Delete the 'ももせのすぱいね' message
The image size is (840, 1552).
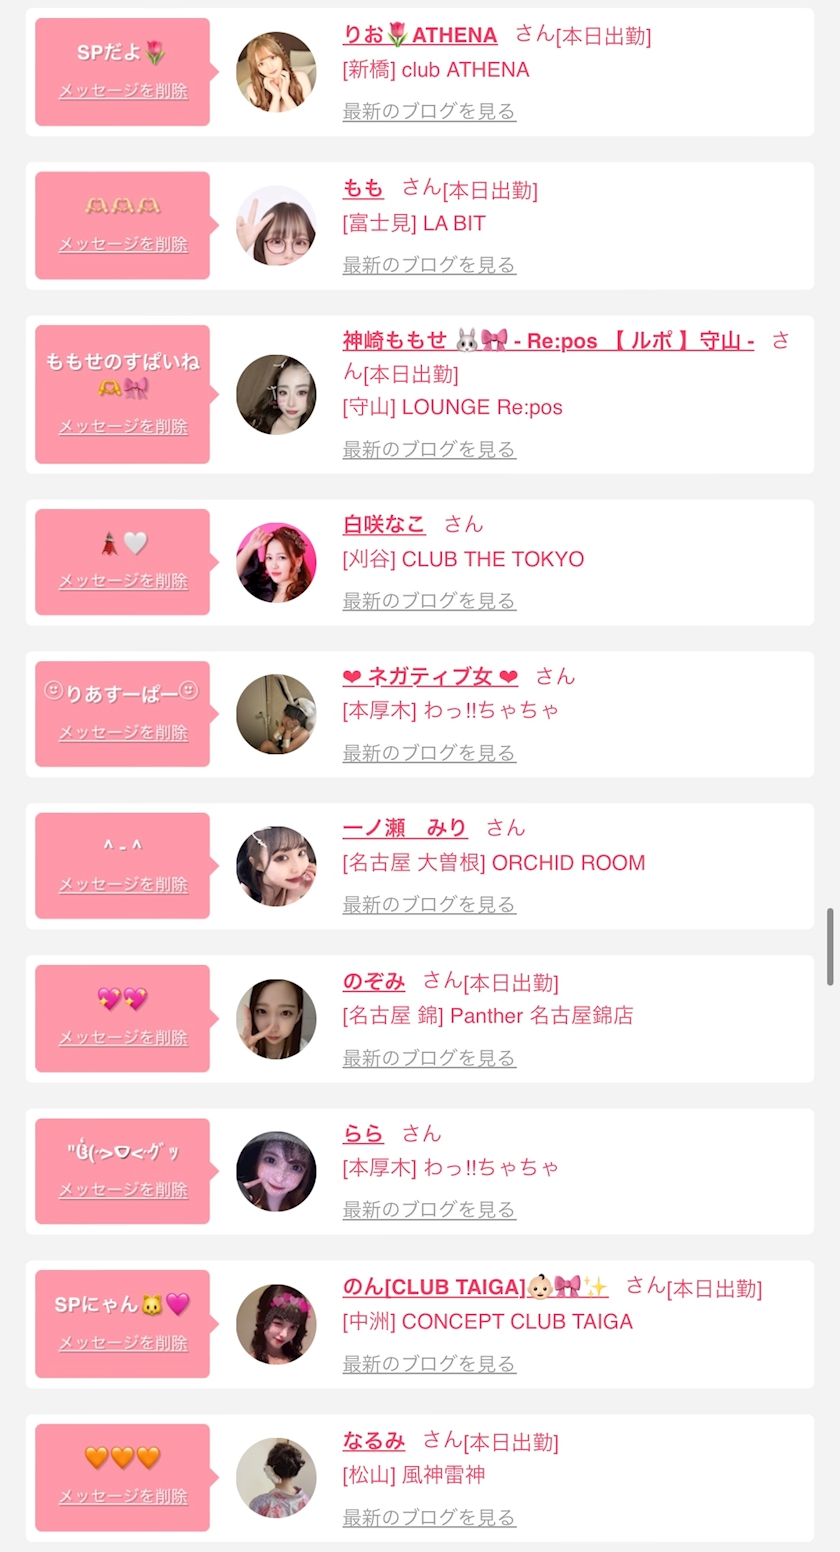(x=123, y=427)
